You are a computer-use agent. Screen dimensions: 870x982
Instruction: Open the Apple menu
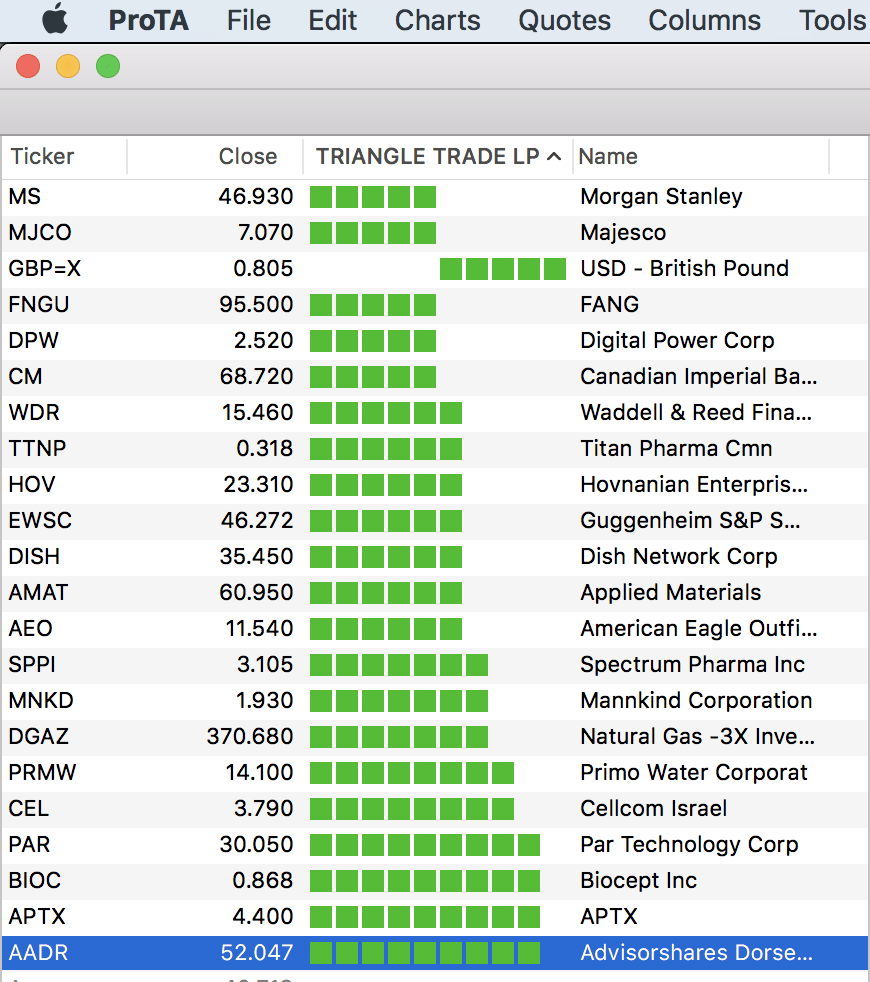55,20
